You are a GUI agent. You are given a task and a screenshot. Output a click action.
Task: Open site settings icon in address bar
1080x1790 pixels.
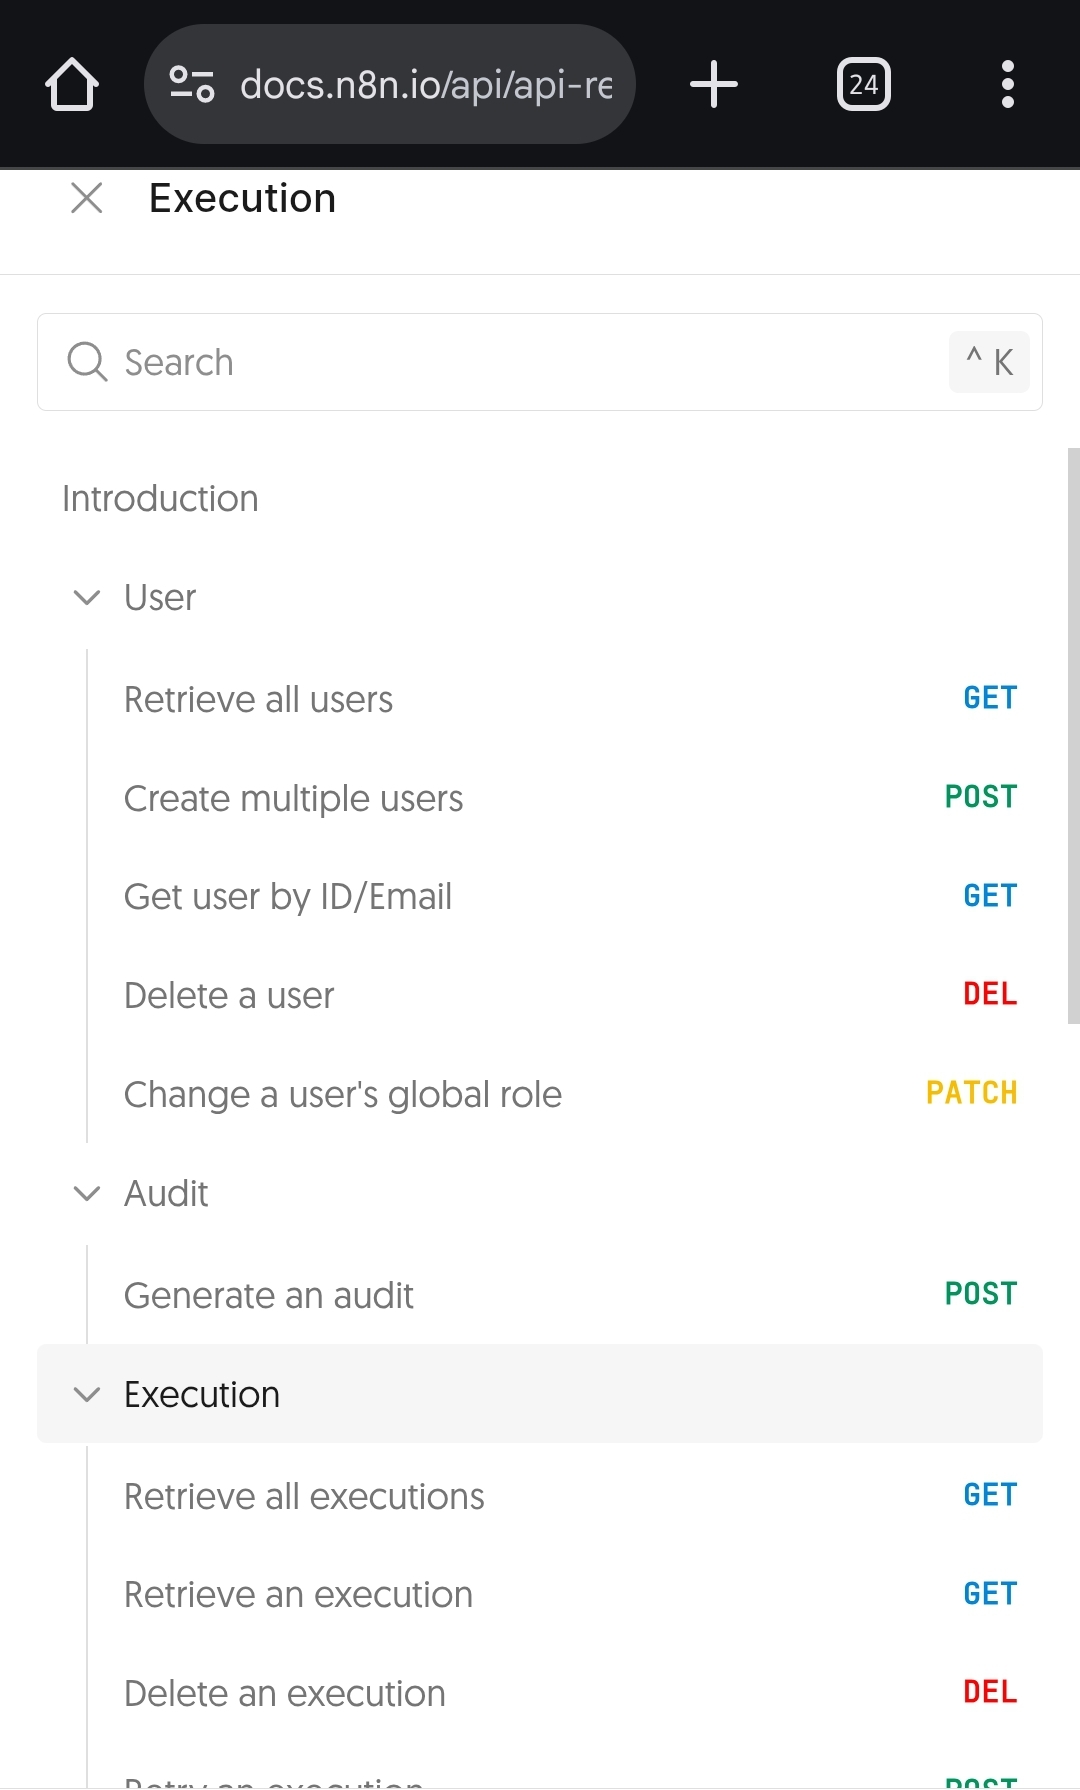(x=192, y=85)
